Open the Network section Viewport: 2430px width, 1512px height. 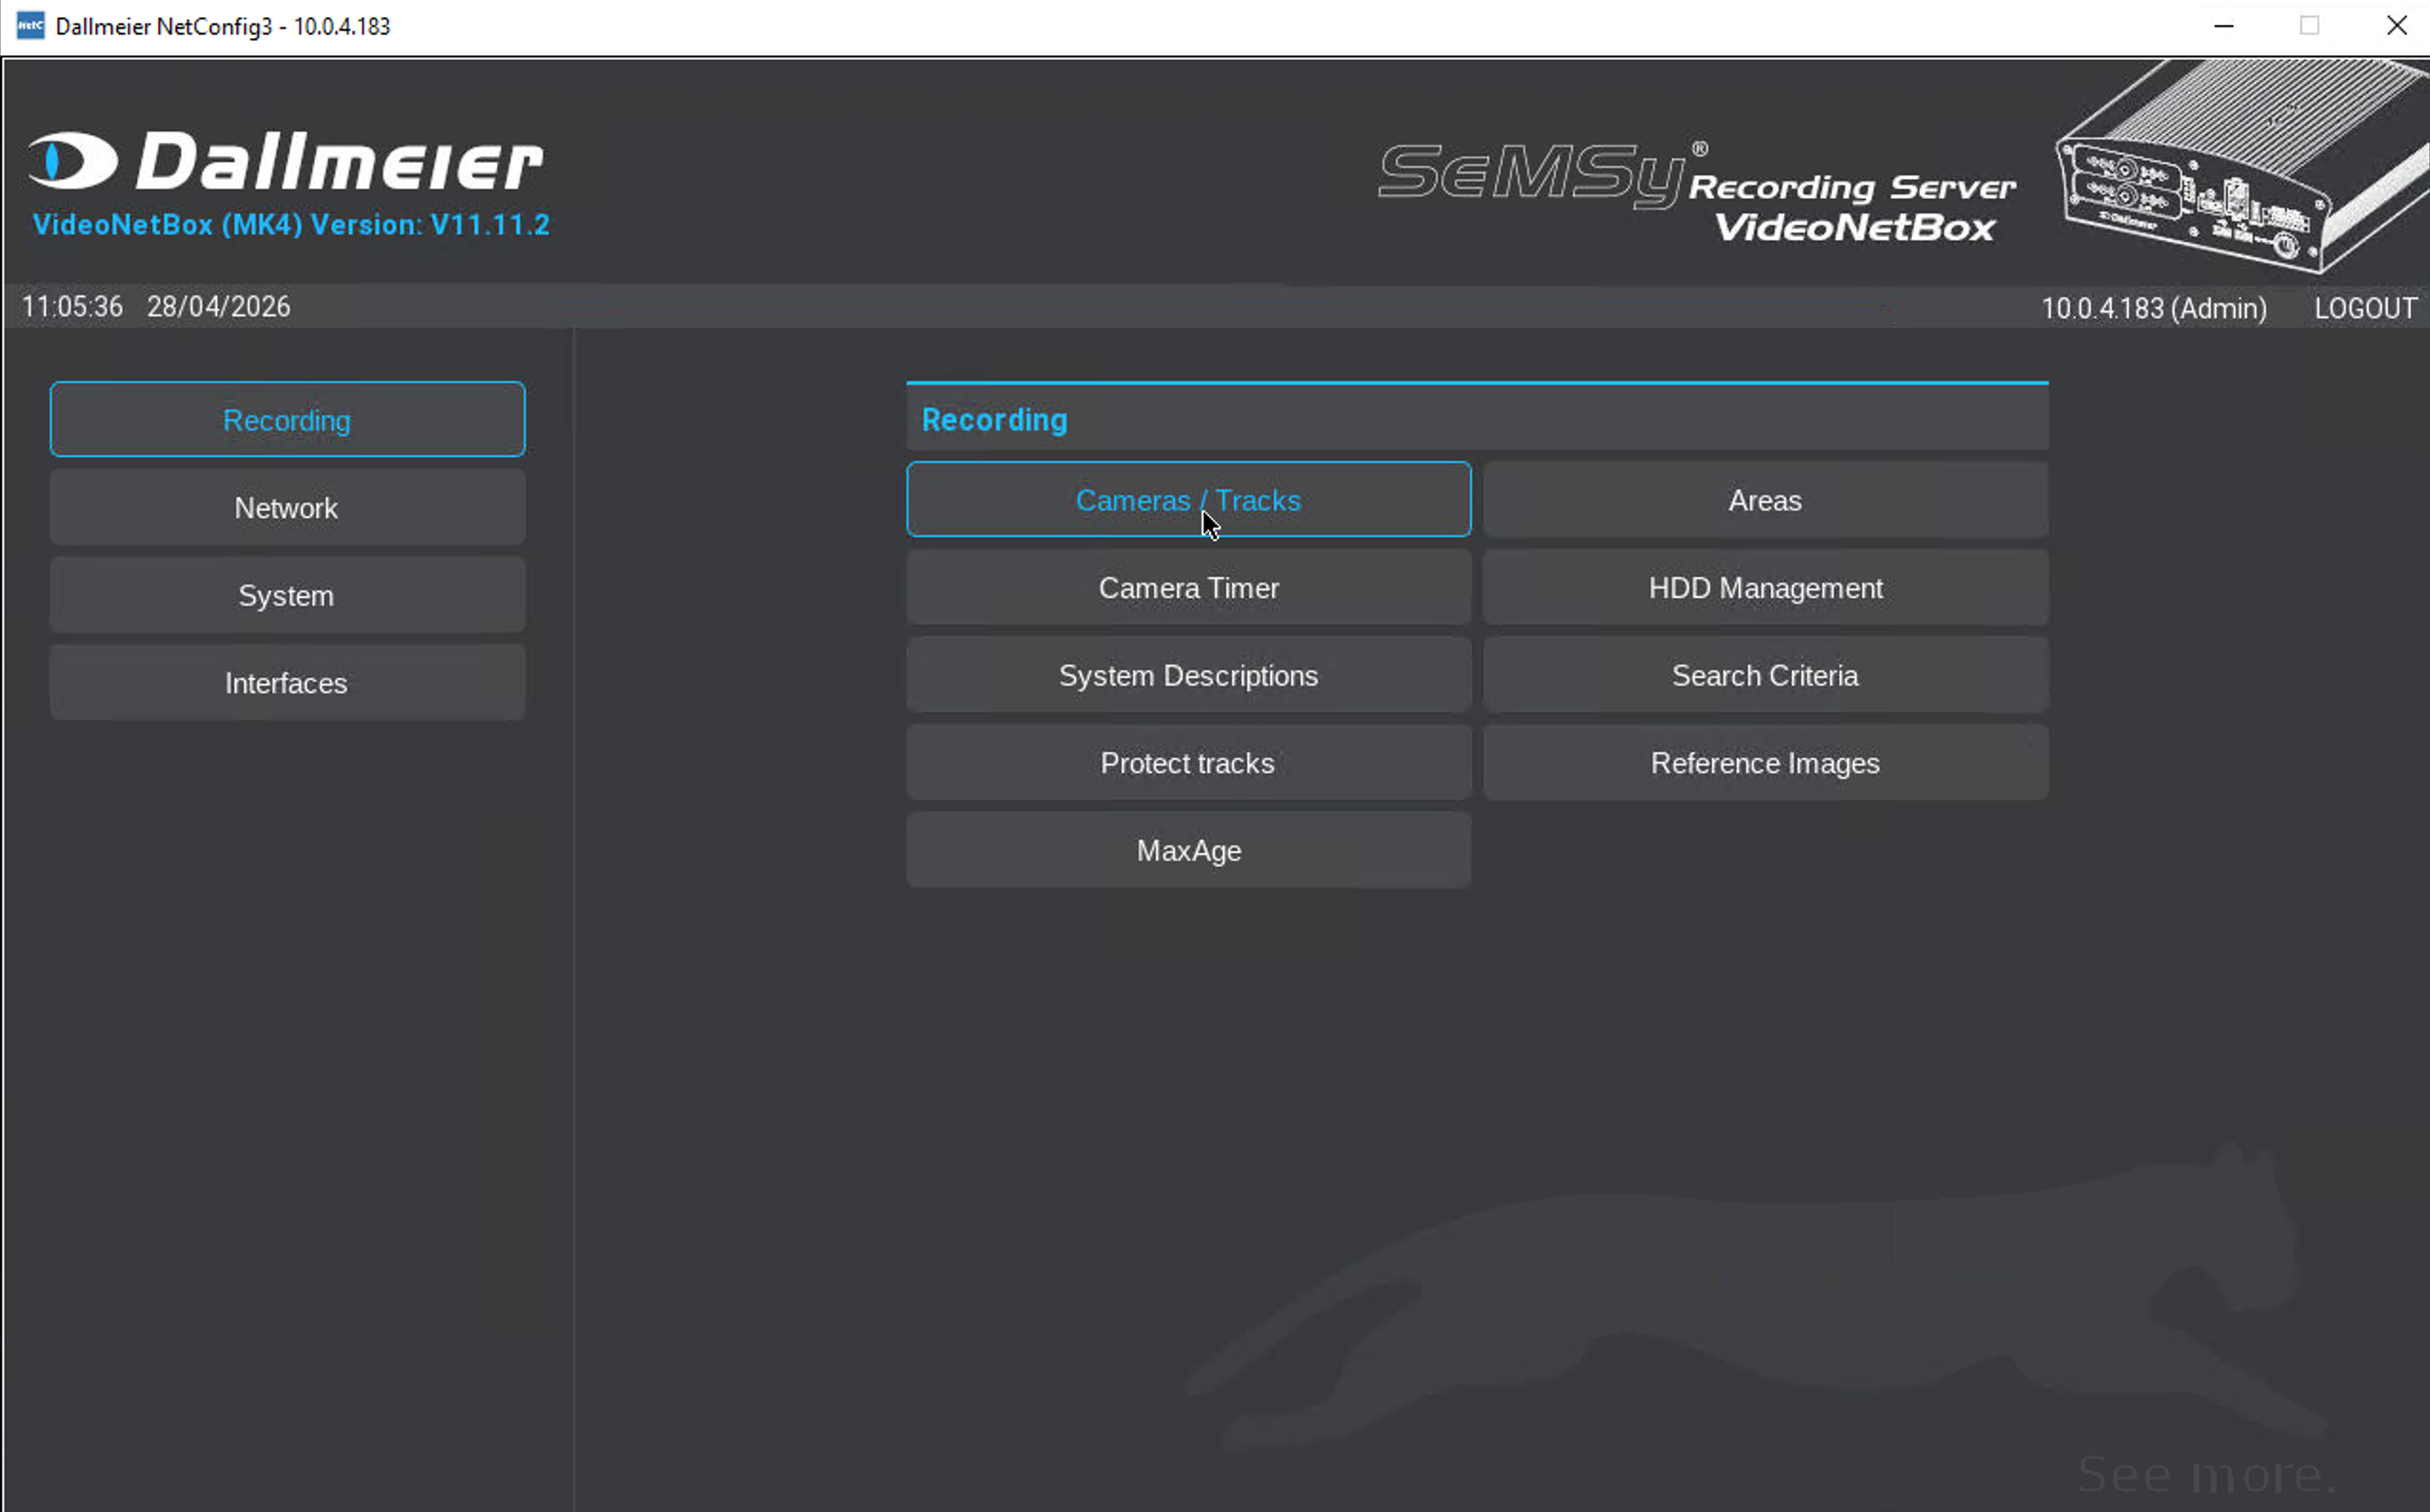click(287, 507)
